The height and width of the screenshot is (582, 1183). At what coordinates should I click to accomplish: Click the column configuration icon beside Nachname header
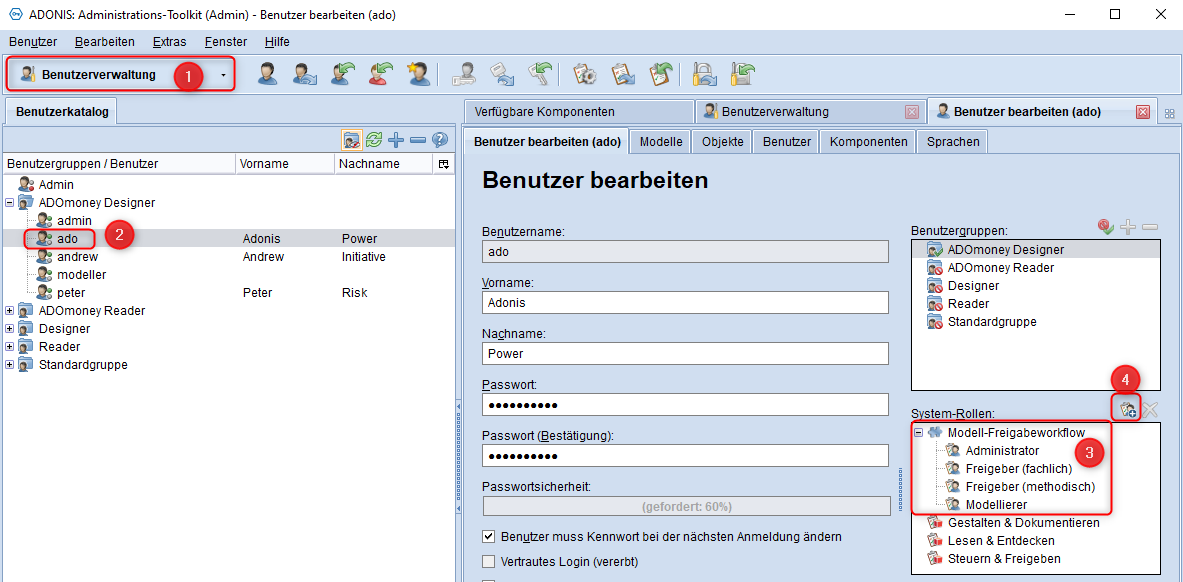(x=443, y=164)
